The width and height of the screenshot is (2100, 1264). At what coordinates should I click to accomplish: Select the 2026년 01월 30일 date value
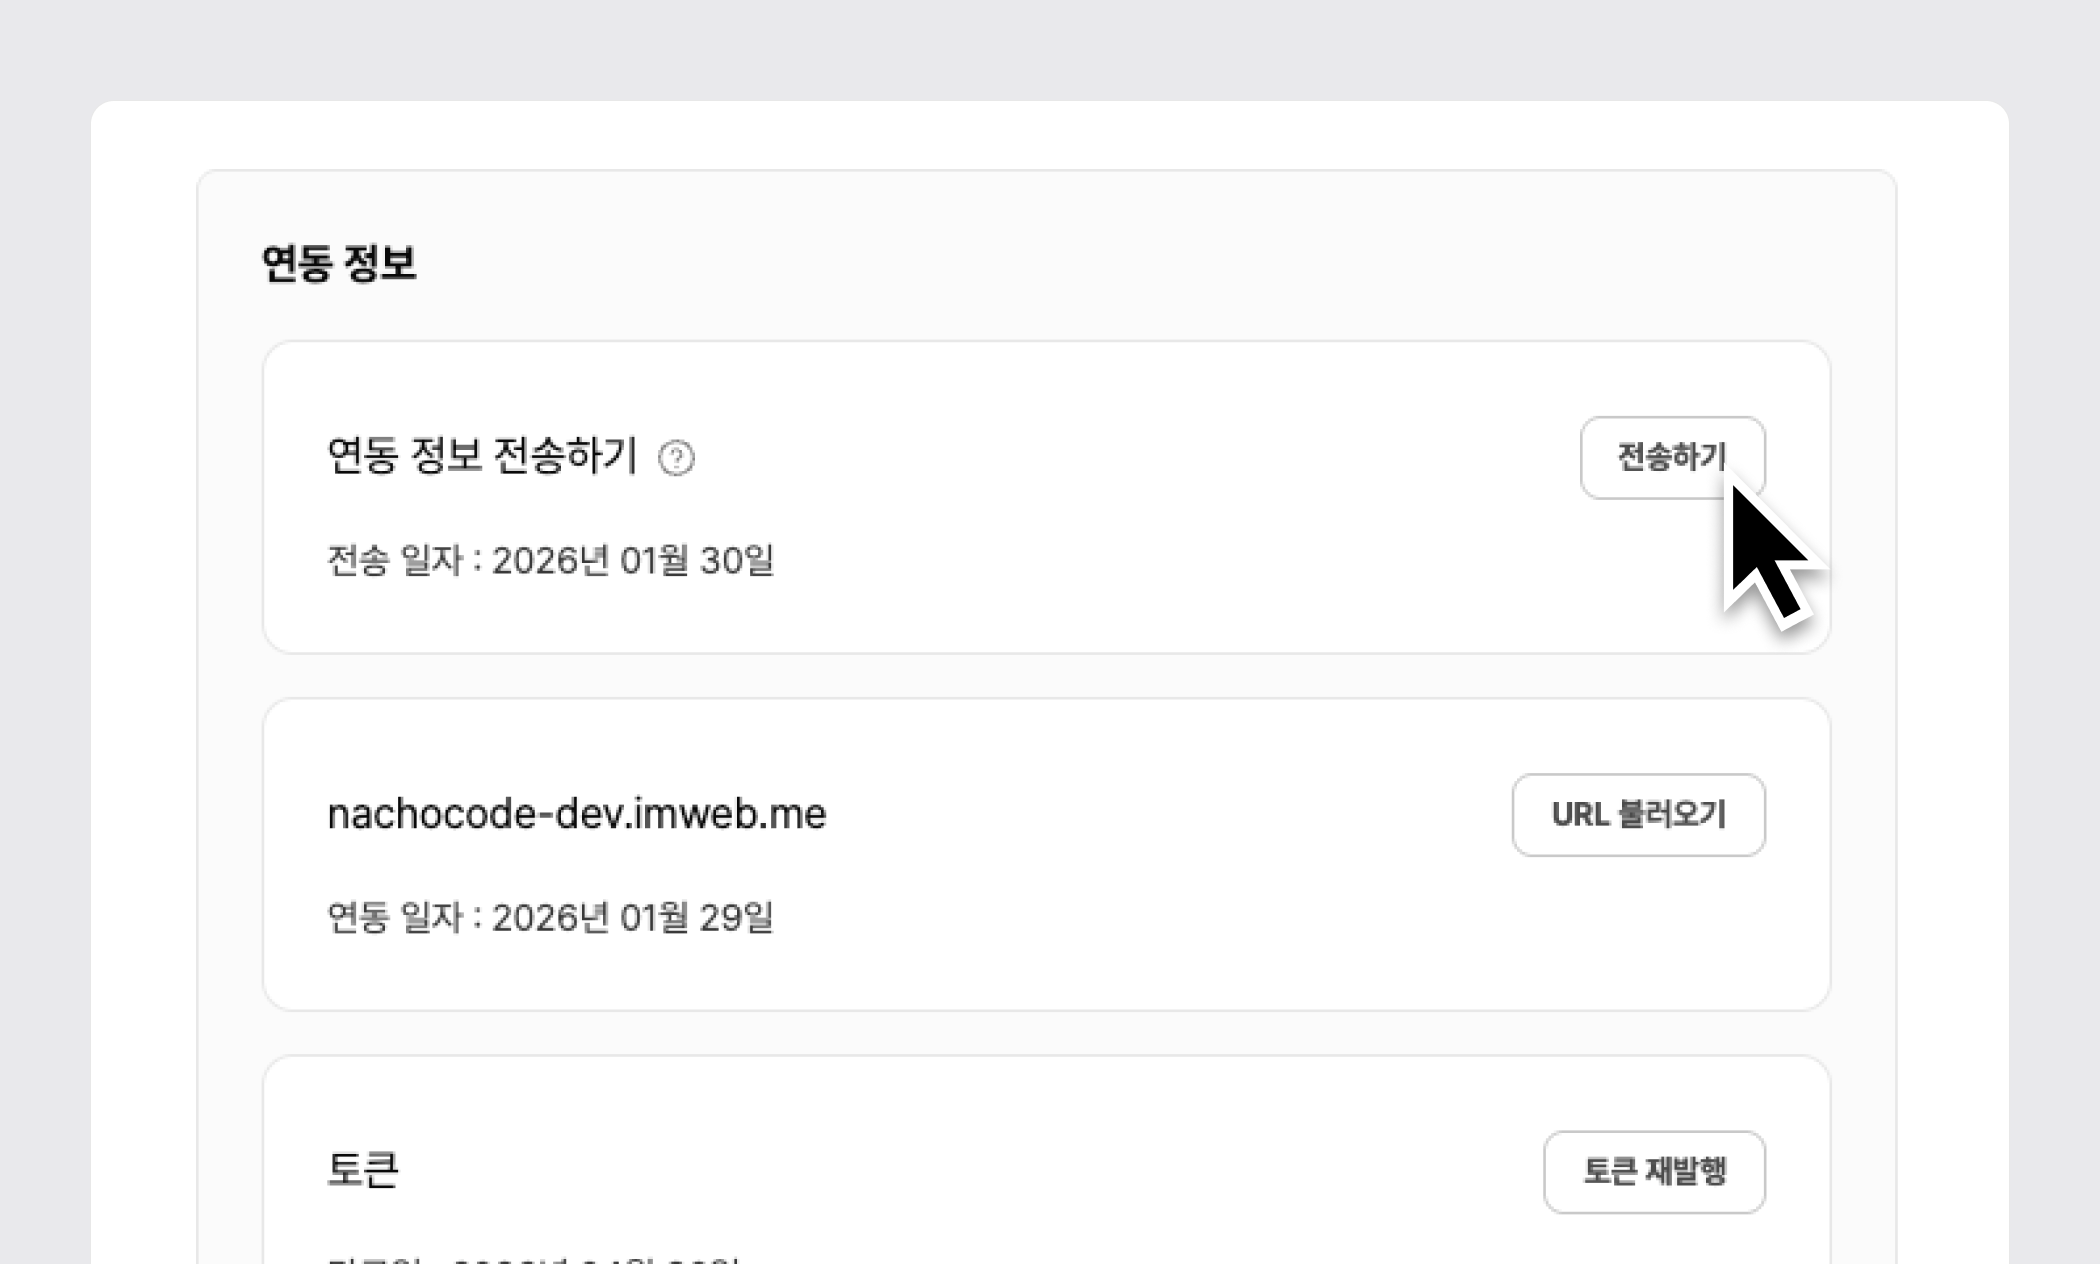(x=633, y=560)
